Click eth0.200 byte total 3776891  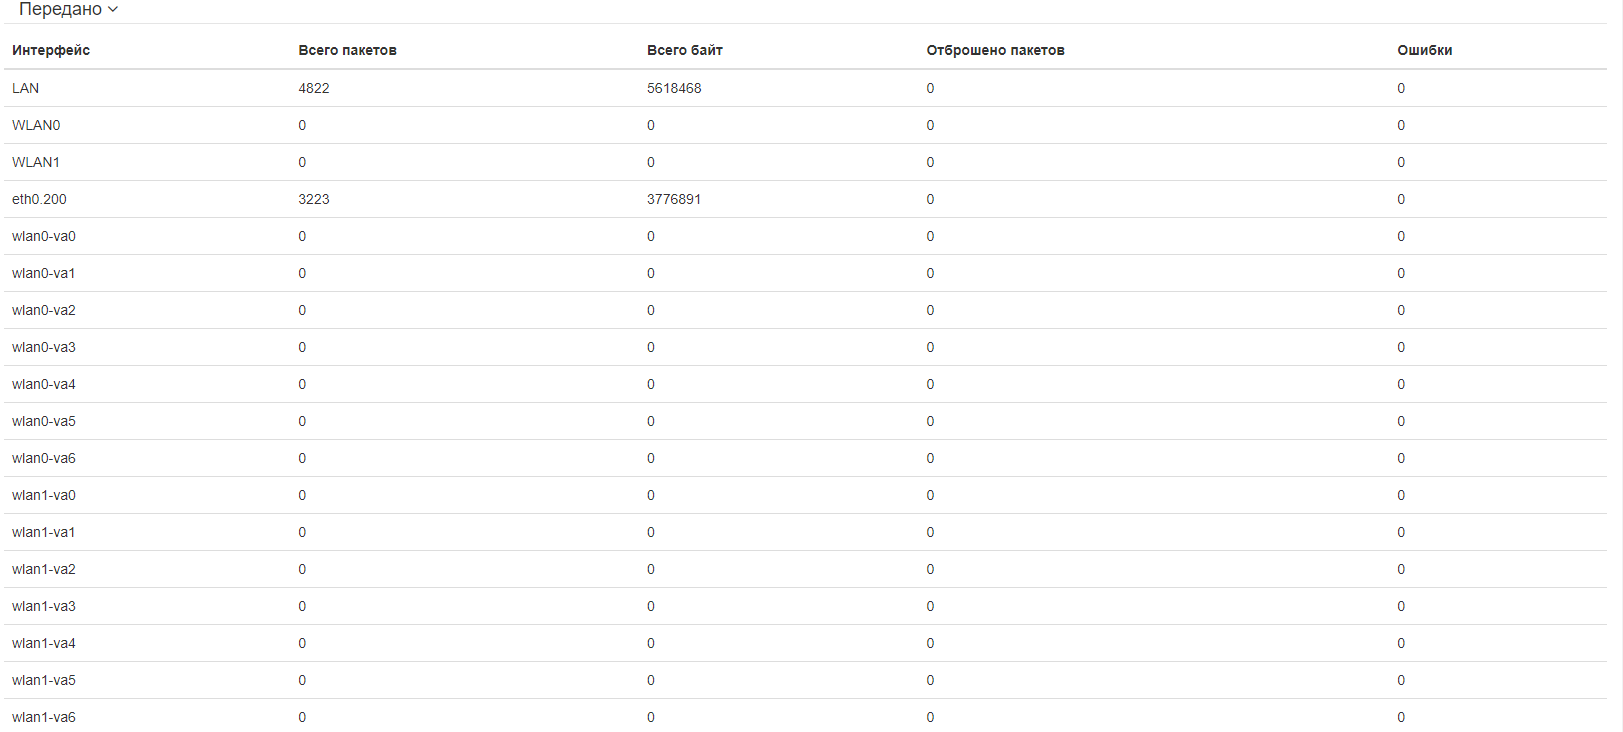[674, 199]
